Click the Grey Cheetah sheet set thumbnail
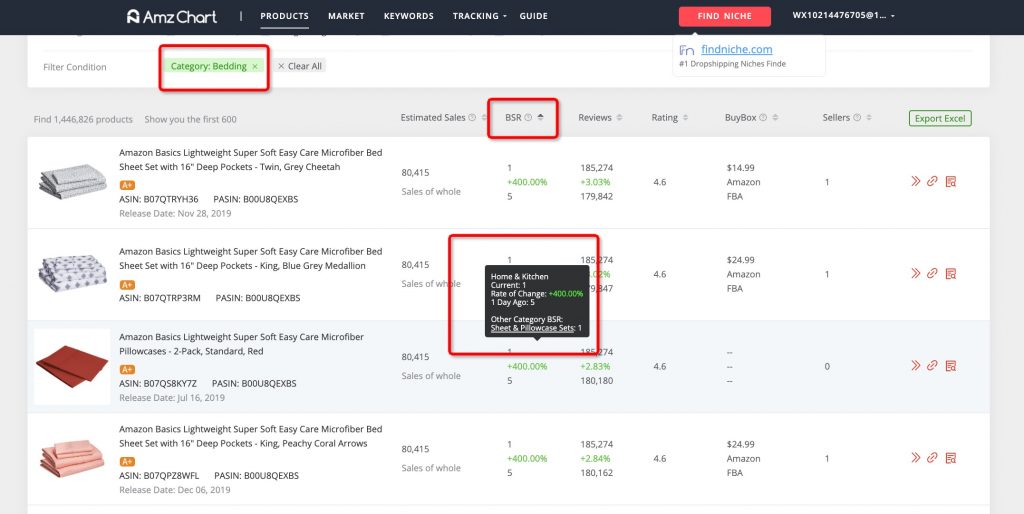The width and height of the screenshot is (1024, 514). click(x=72, y=182)
